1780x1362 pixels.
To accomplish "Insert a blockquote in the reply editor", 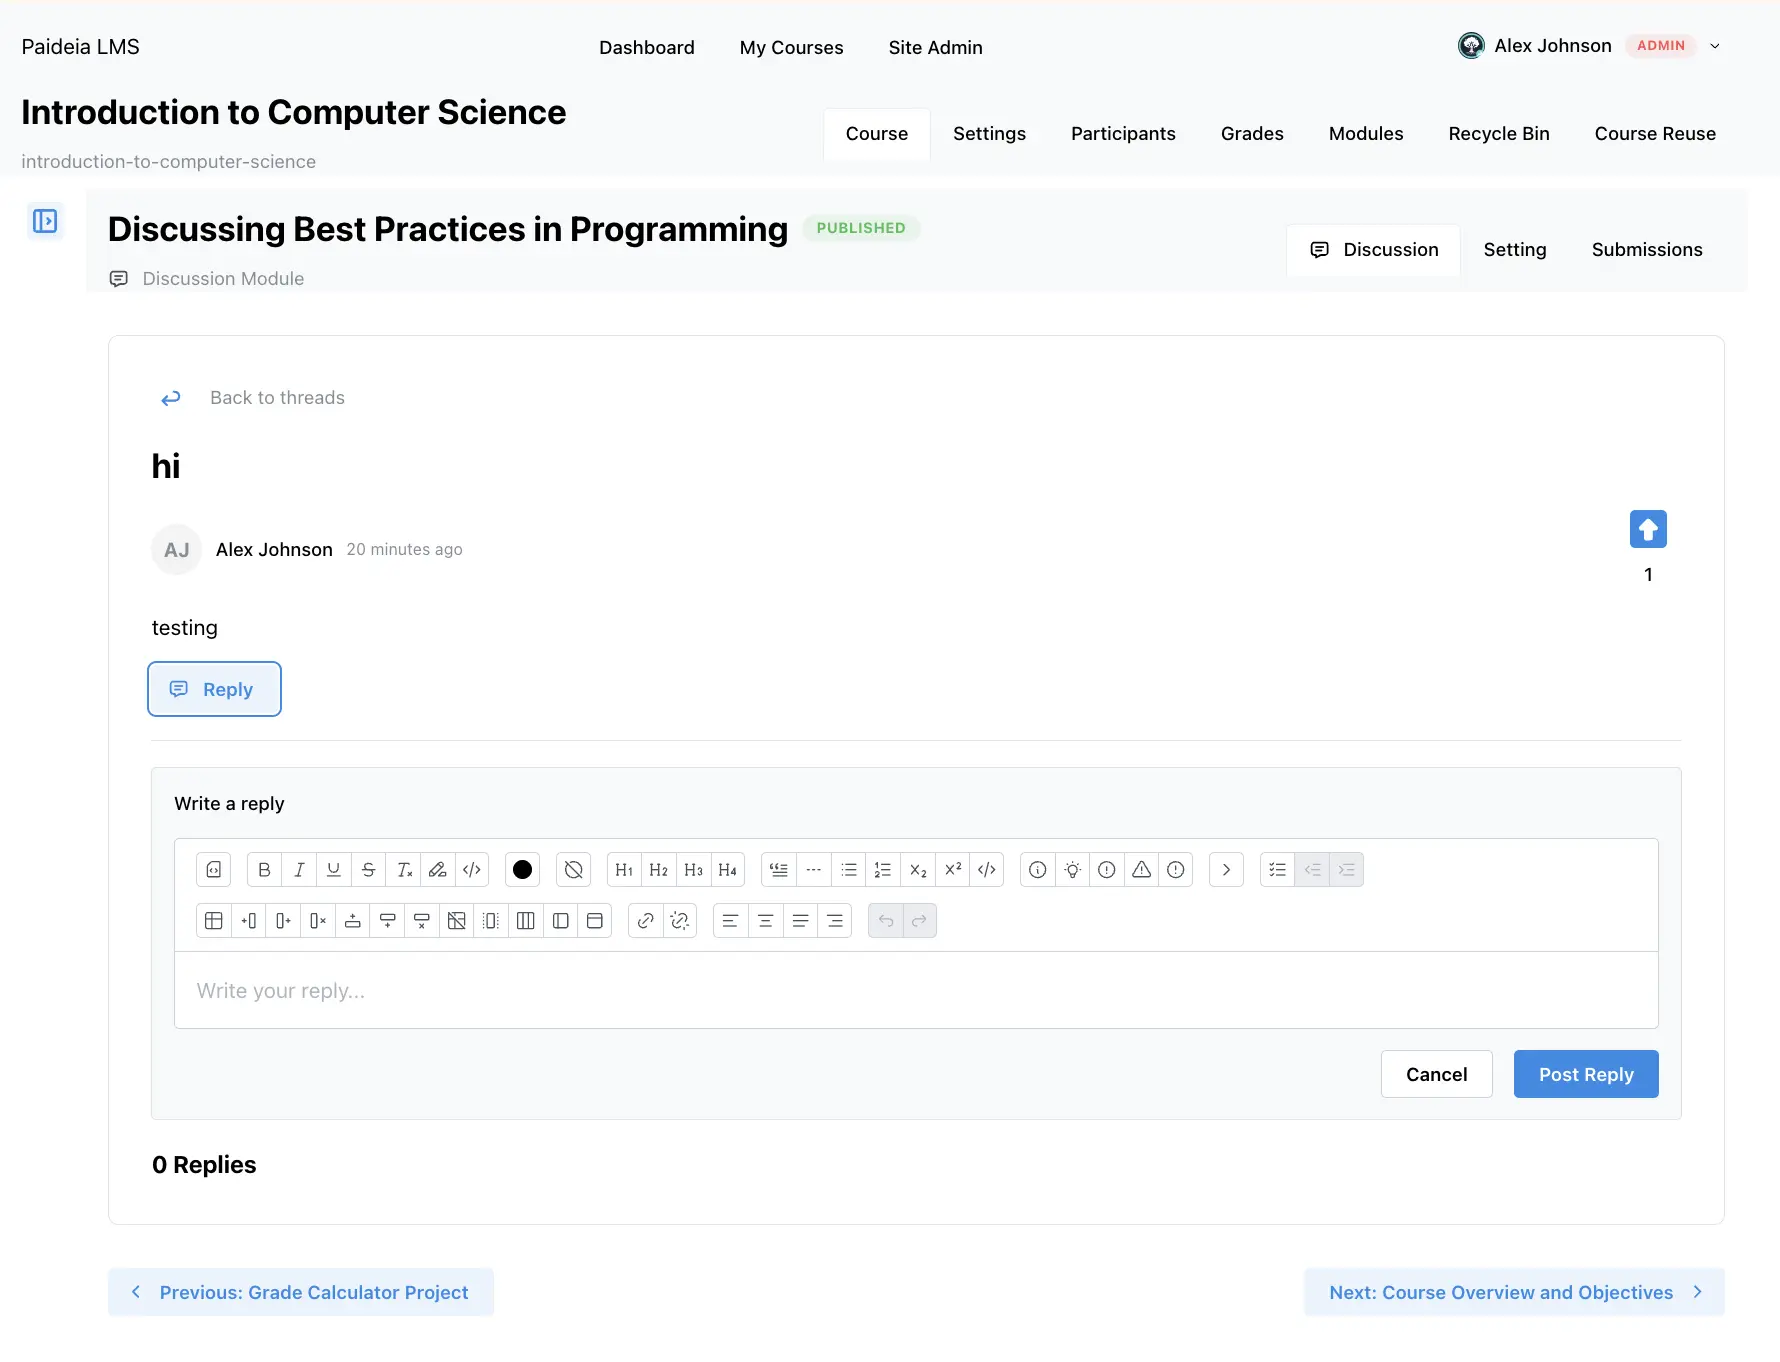I will (778, 869).
